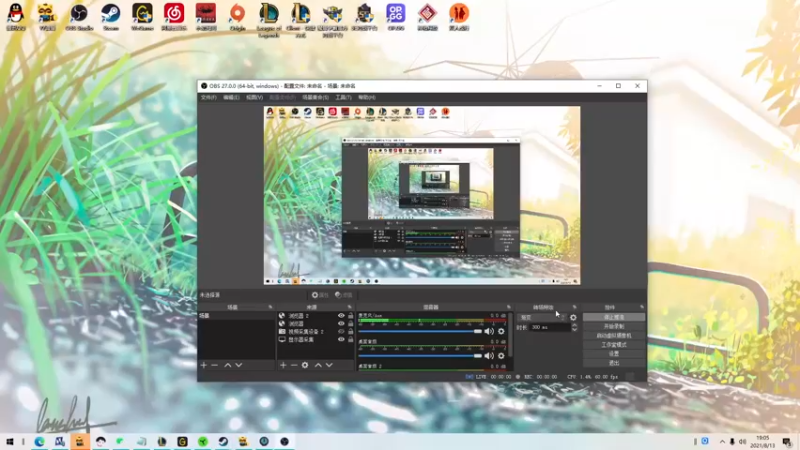Mute the second mixer channel speaker

pyautogui.click(x=489, y=356)
